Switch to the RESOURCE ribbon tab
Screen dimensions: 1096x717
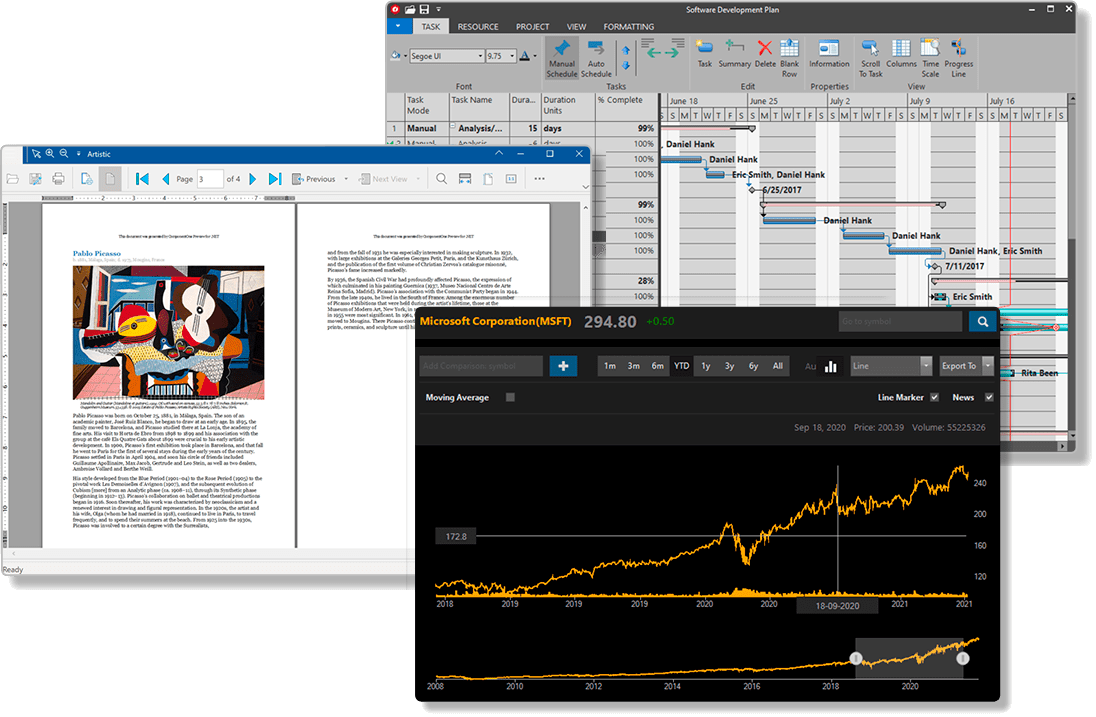coord(478,26)
